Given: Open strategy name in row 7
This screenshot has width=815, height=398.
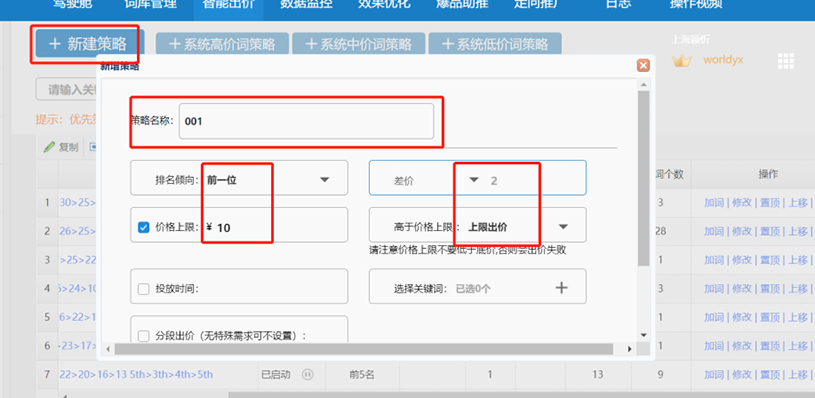Looking at the screenshot, I should click(x=136, y=375).
